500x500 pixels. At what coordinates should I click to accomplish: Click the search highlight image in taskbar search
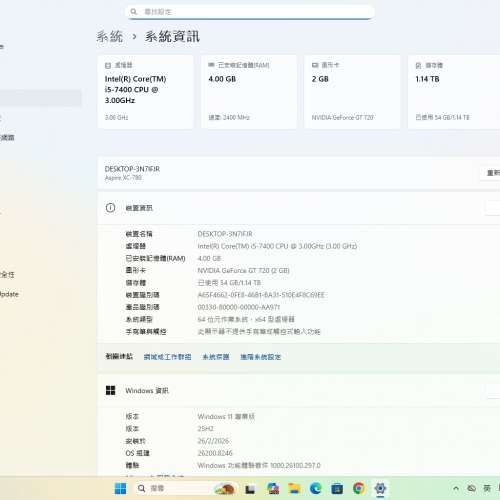pyautogui.click(x=224, y=489)
